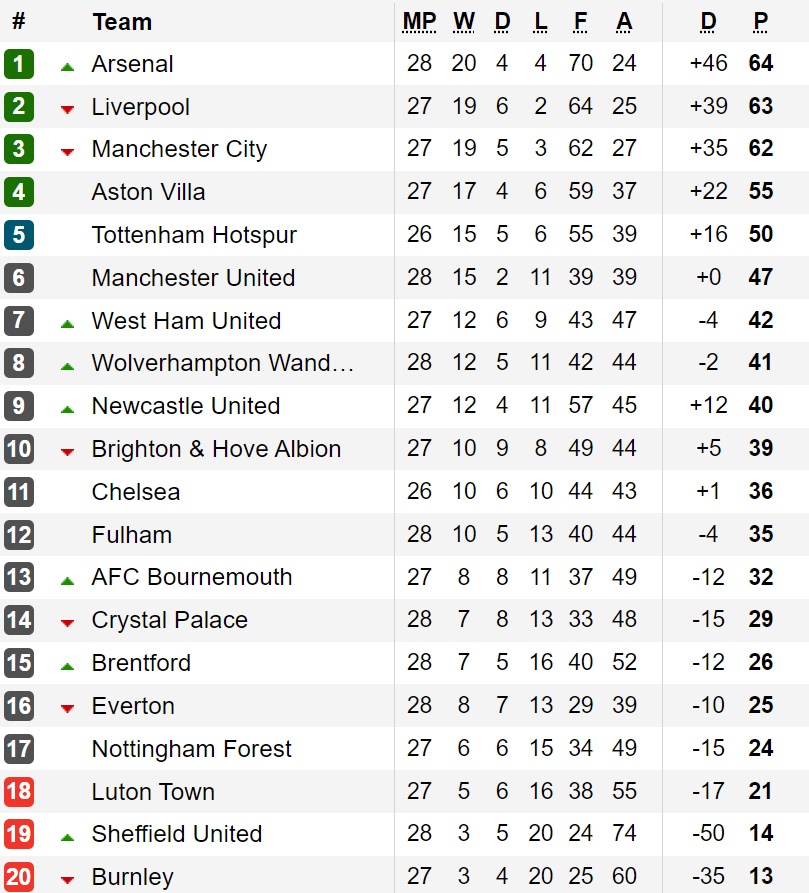Click the green up arrow beside Brentford
This screenshot has height=893, width=809.
[67, 666]
